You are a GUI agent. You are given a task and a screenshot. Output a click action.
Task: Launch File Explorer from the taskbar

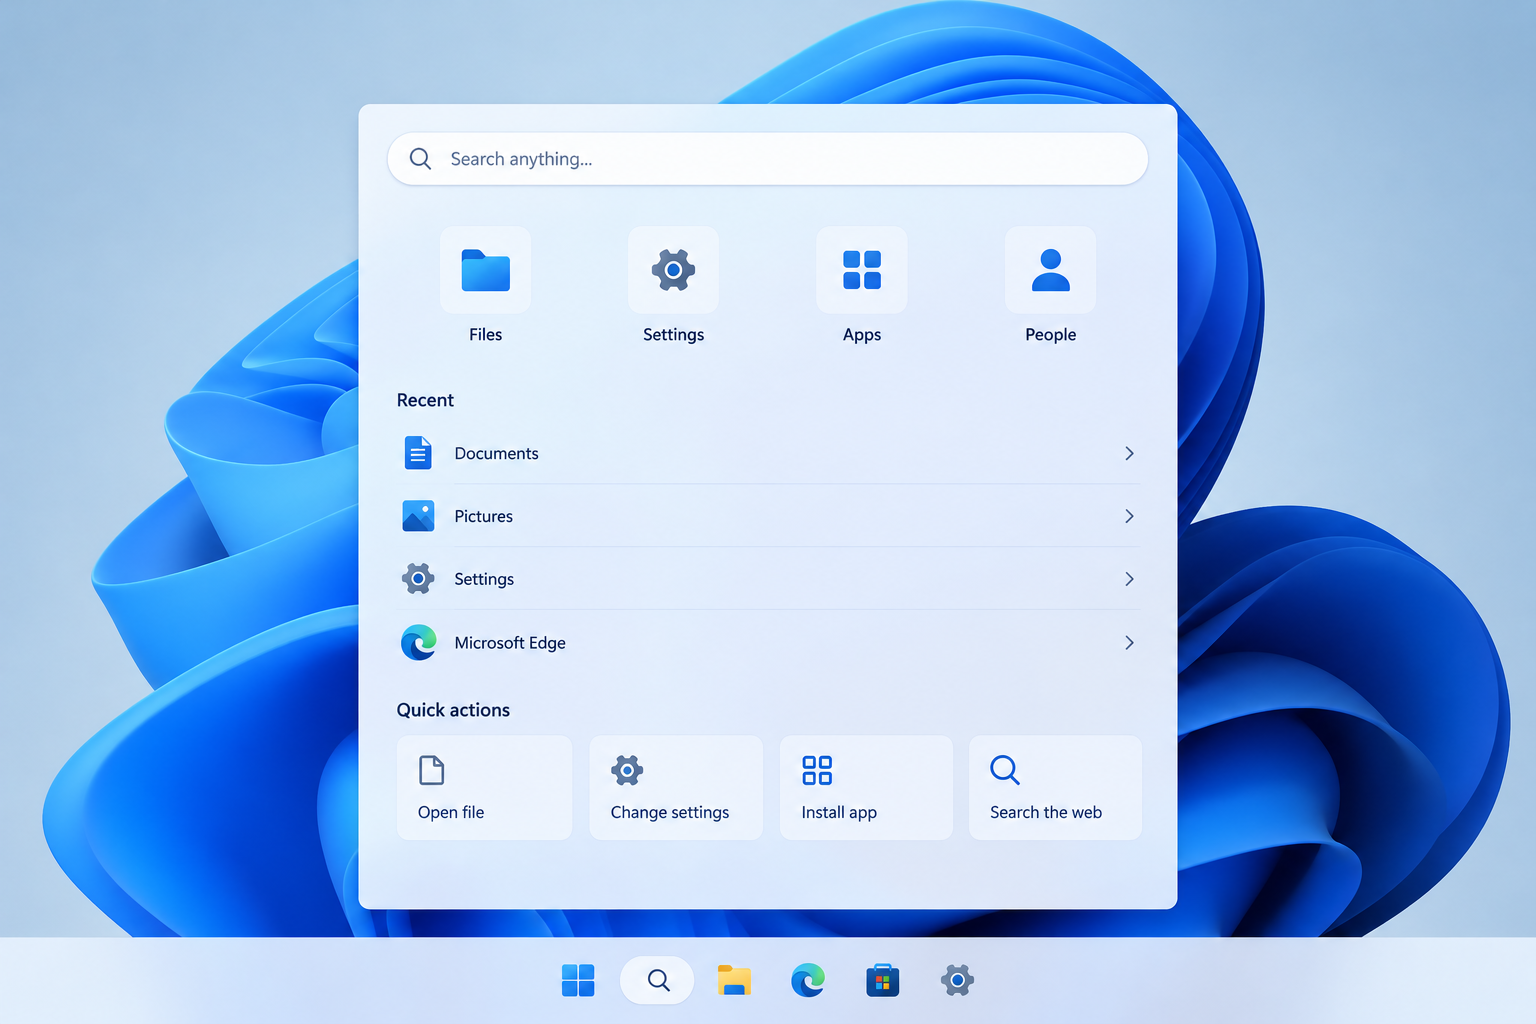[734, 980]
